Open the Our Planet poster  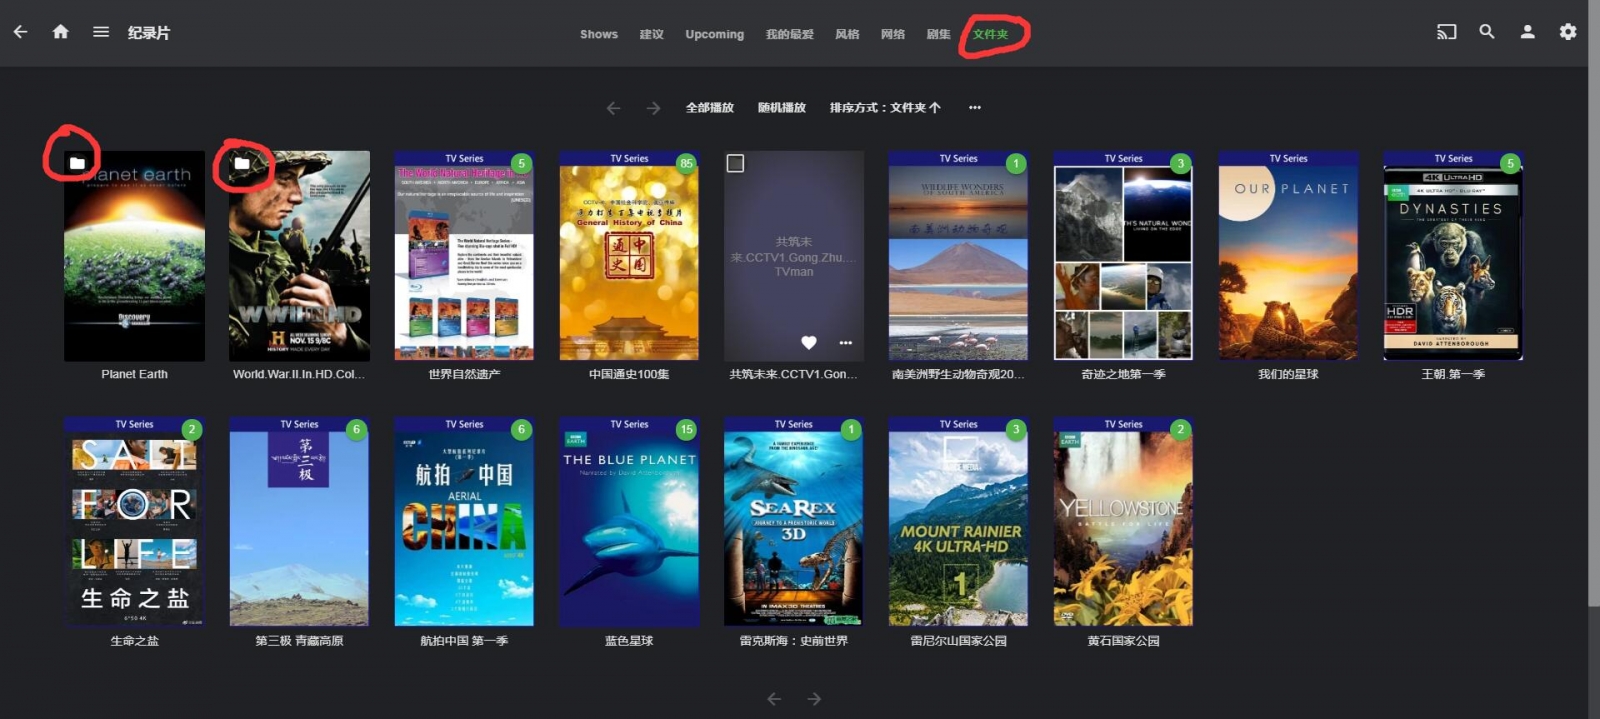(1288, 256)
